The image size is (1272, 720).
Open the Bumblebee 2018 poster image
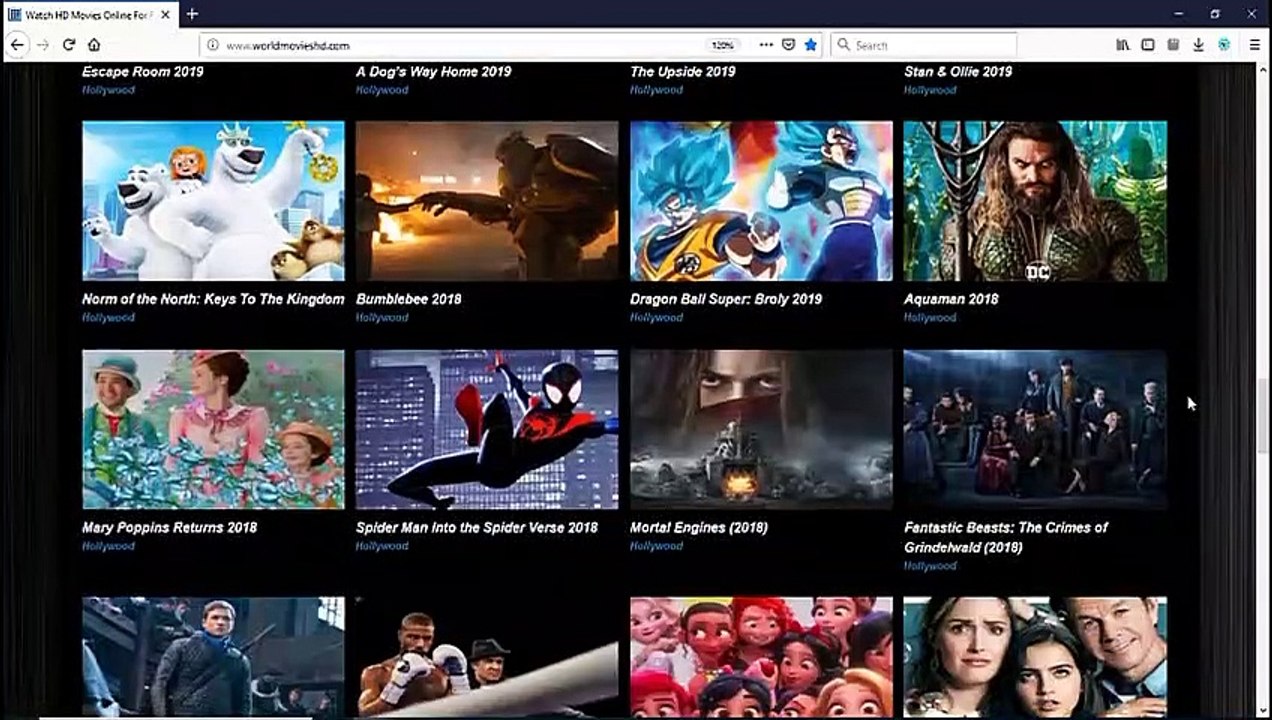pos(487,201)
